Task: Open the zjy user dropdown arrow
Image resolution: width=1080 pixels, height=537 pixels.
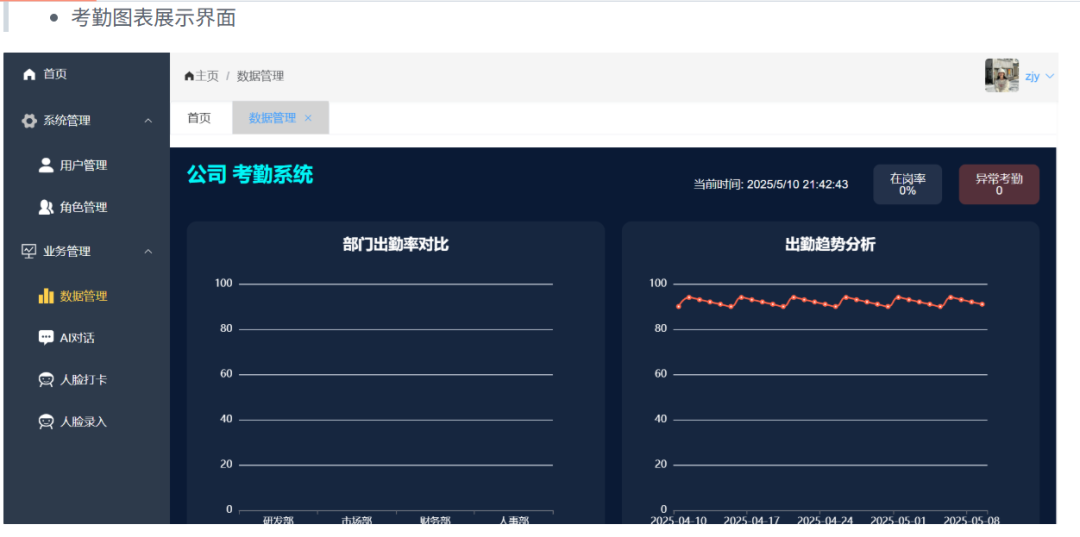Action: [1050, 76]
